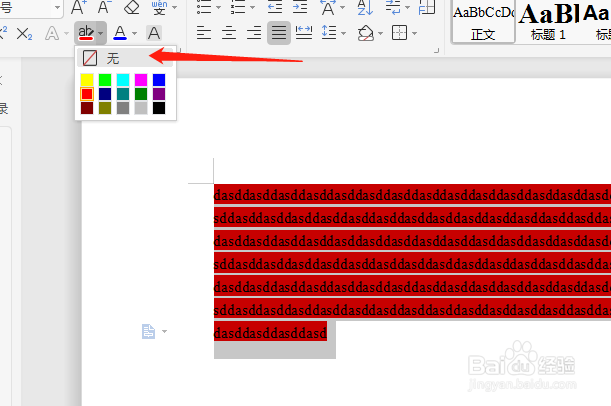Pick the magenta highlight swatch
Screen dimensions: 611x406
[x=141, y=80]
